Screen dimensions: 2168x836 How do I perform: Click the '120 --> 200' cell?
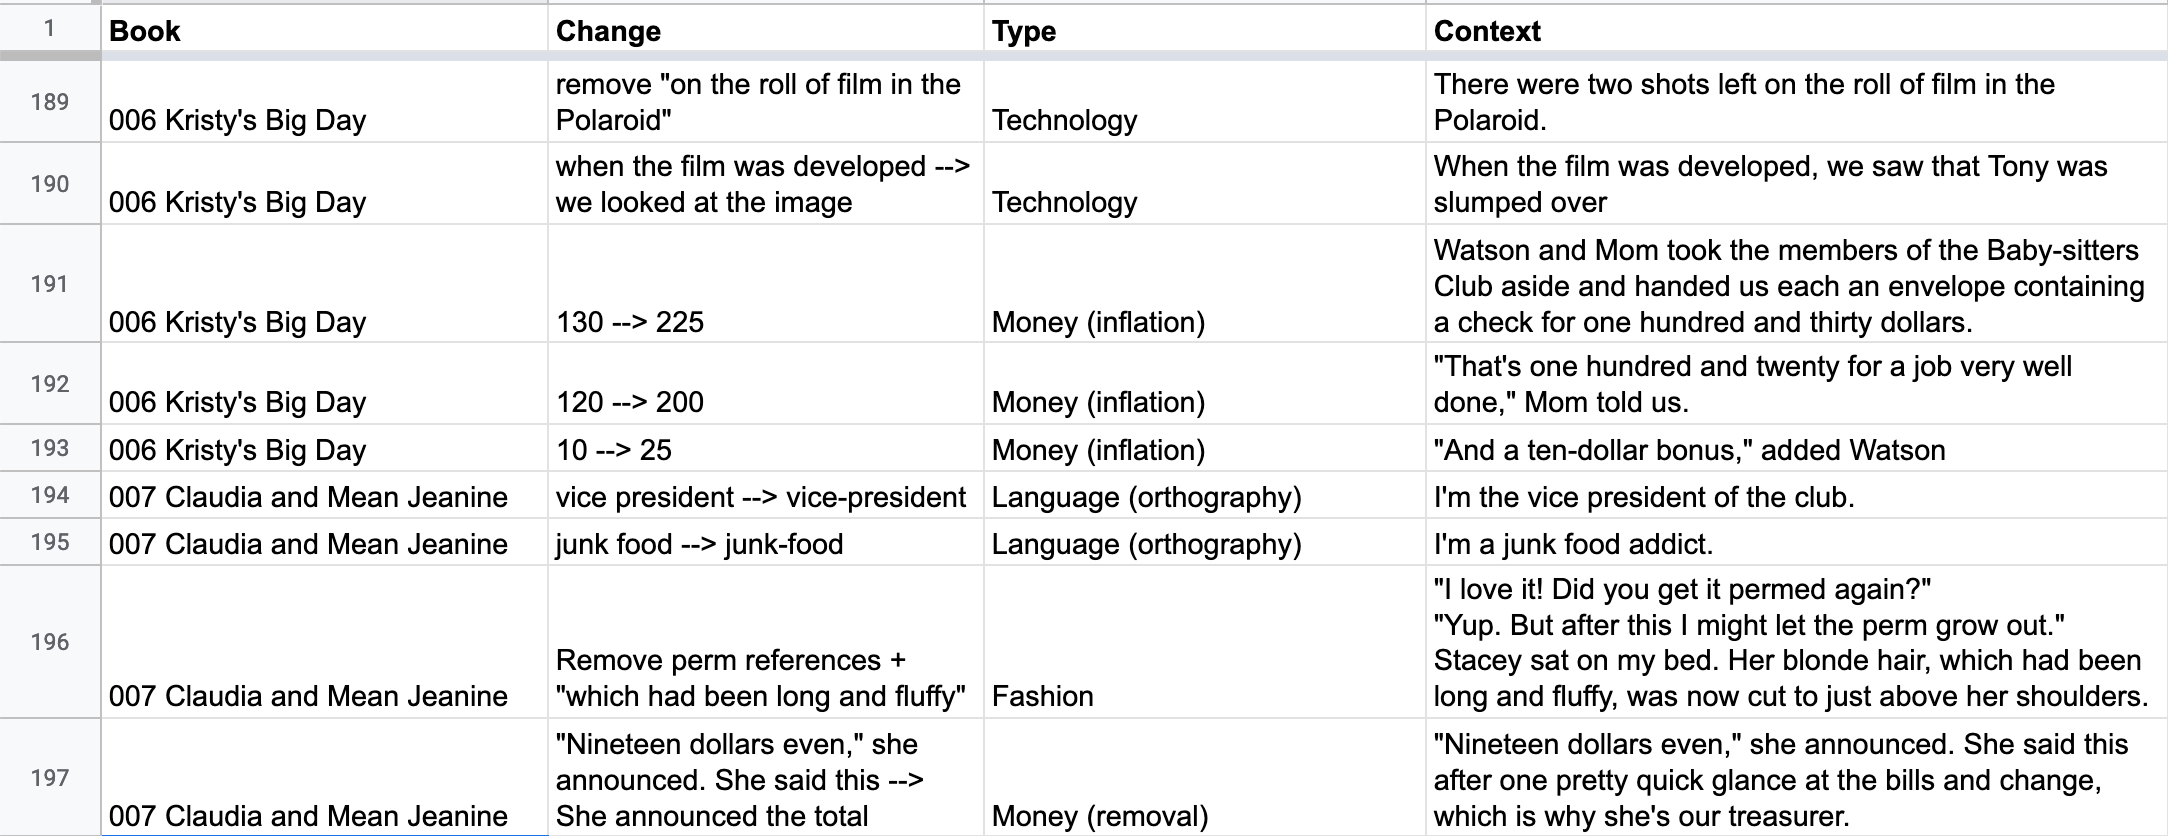765,384
